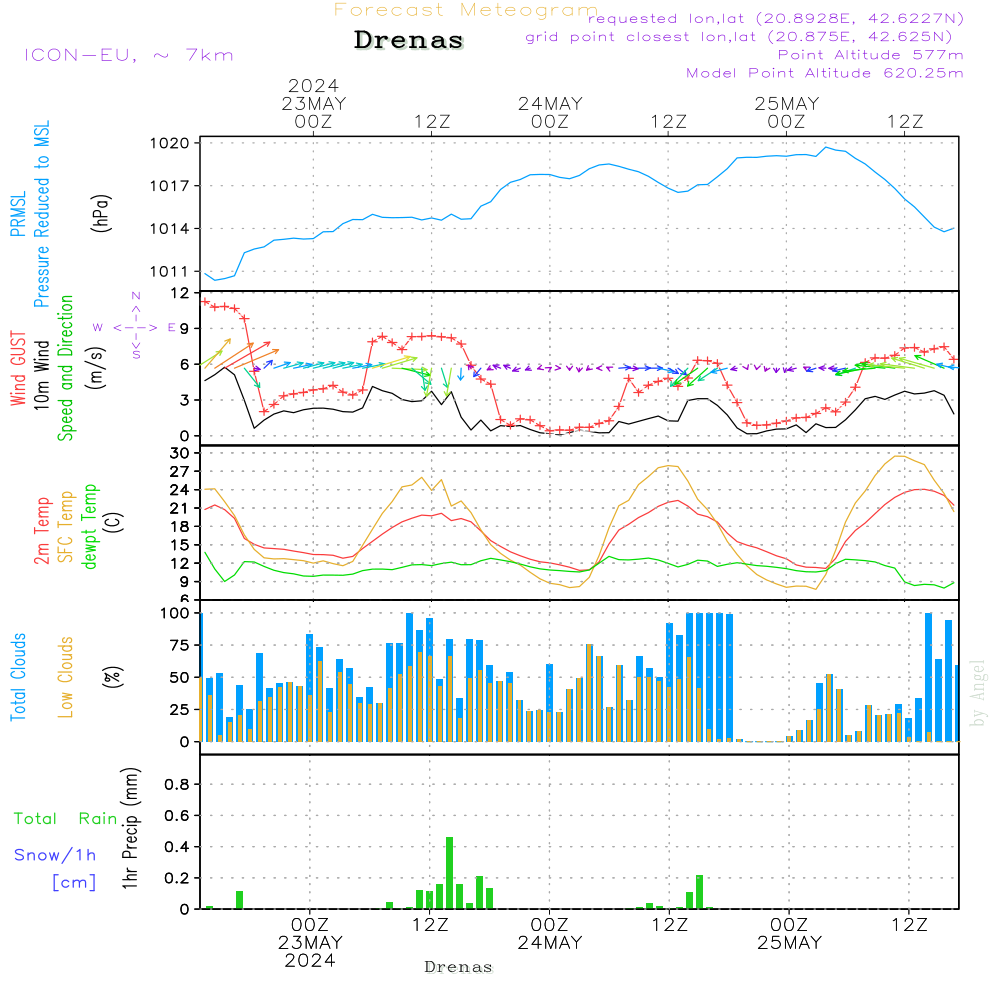
Task: Click the 0.2 mm rain bar on 24 May
Action: (x=699, y=892)
